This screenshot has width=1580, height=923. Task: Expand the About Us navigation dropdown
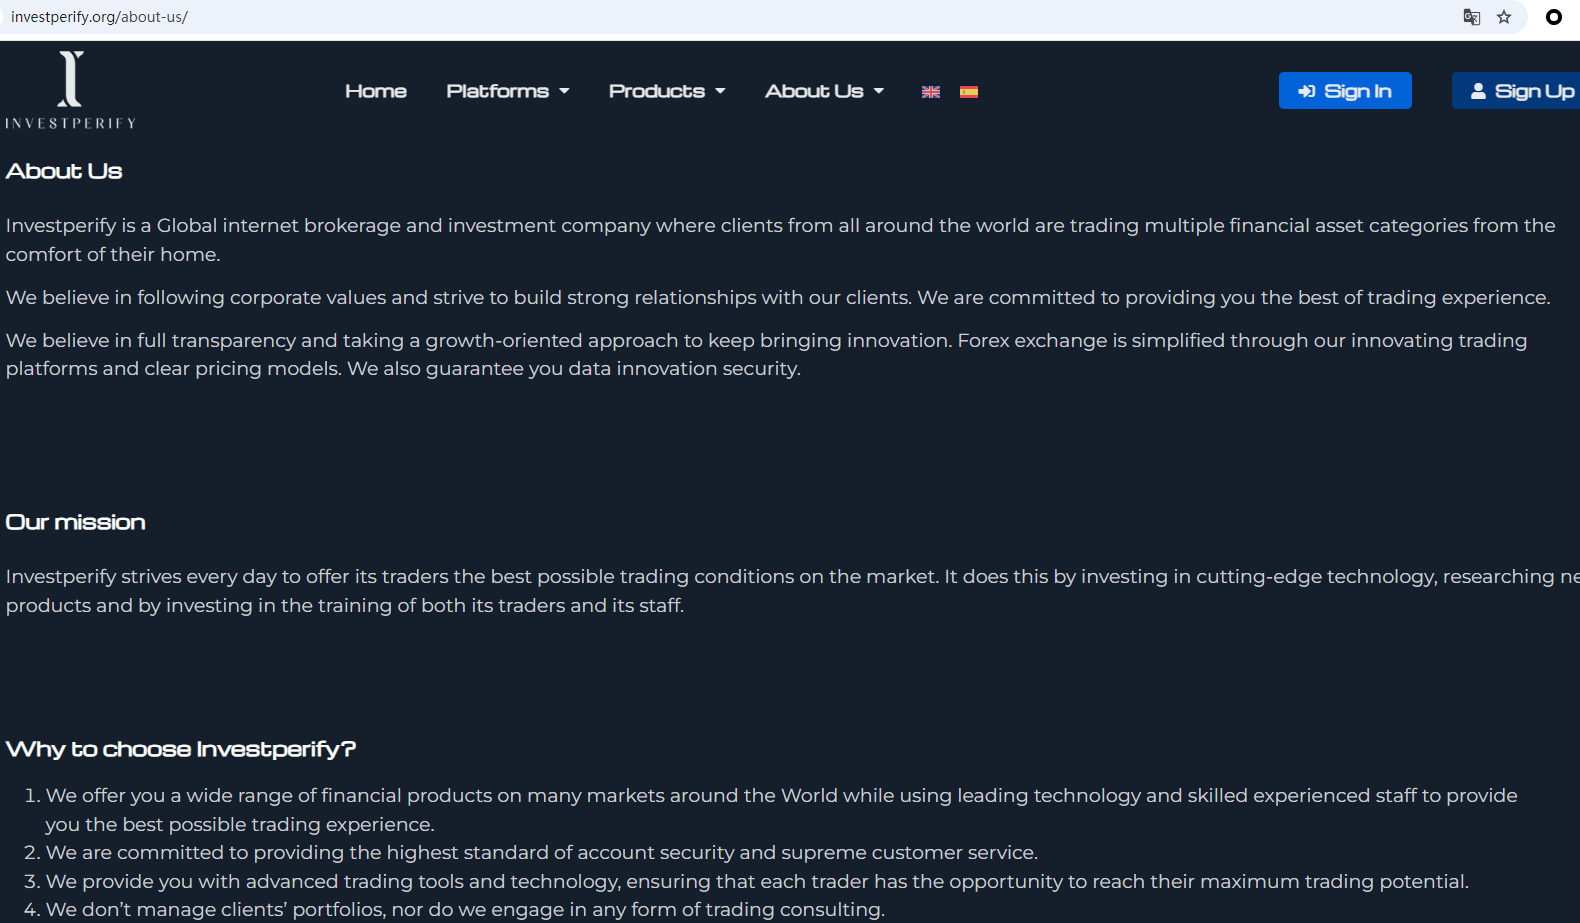click(x=824, y=91)
